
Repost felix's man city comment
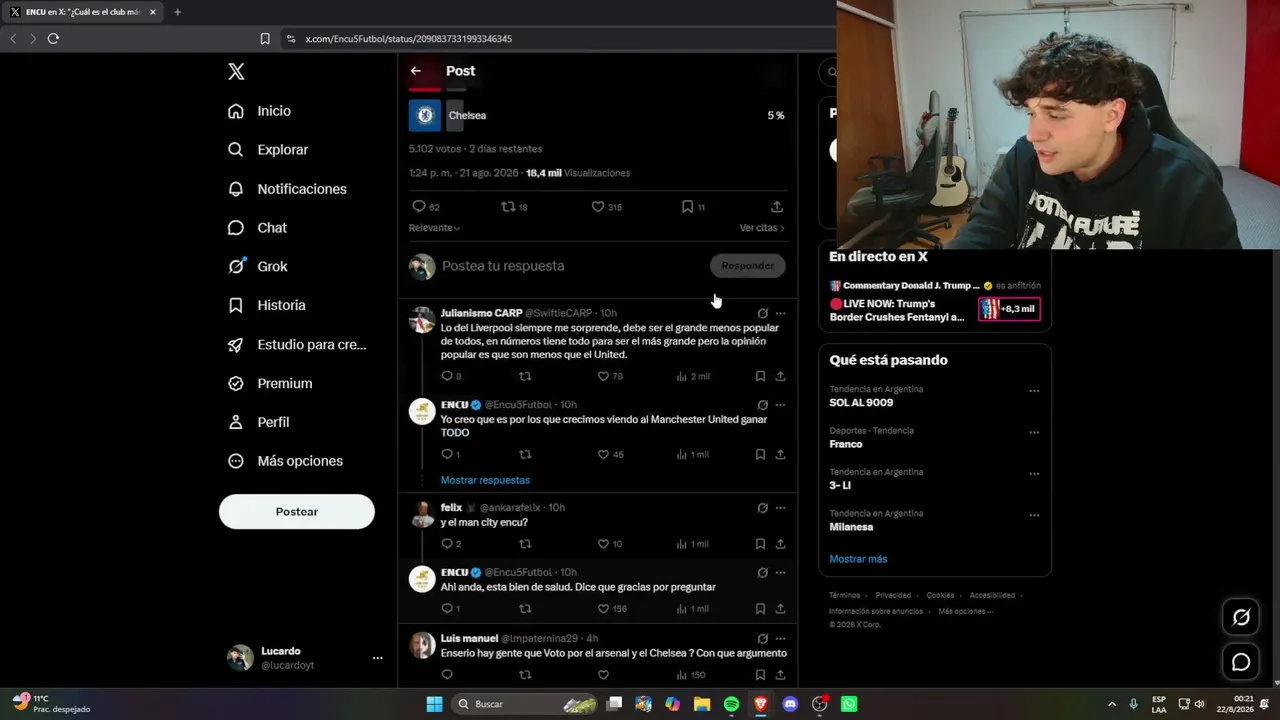(x=525, y=544)
